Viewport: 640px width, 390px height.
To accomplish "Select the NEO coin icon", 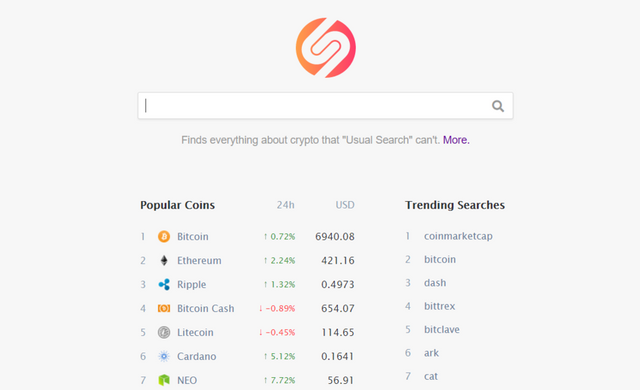I will pyautogui.click(x=164, y=380).
